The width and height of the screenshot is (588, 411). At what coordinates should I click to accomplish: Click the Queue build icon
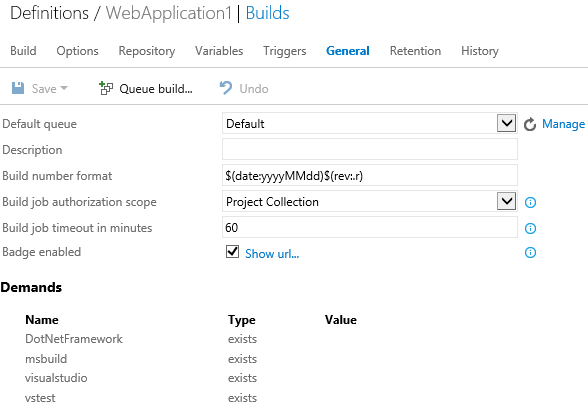pos(106,88)
